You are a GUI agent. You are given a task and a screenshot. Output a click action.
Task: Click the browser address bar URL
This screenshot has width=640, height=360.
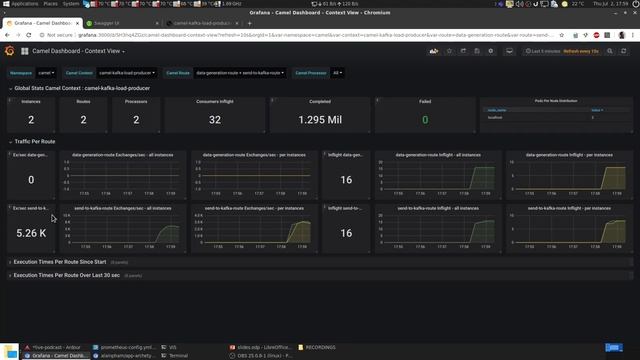click(x=316, y=36)
